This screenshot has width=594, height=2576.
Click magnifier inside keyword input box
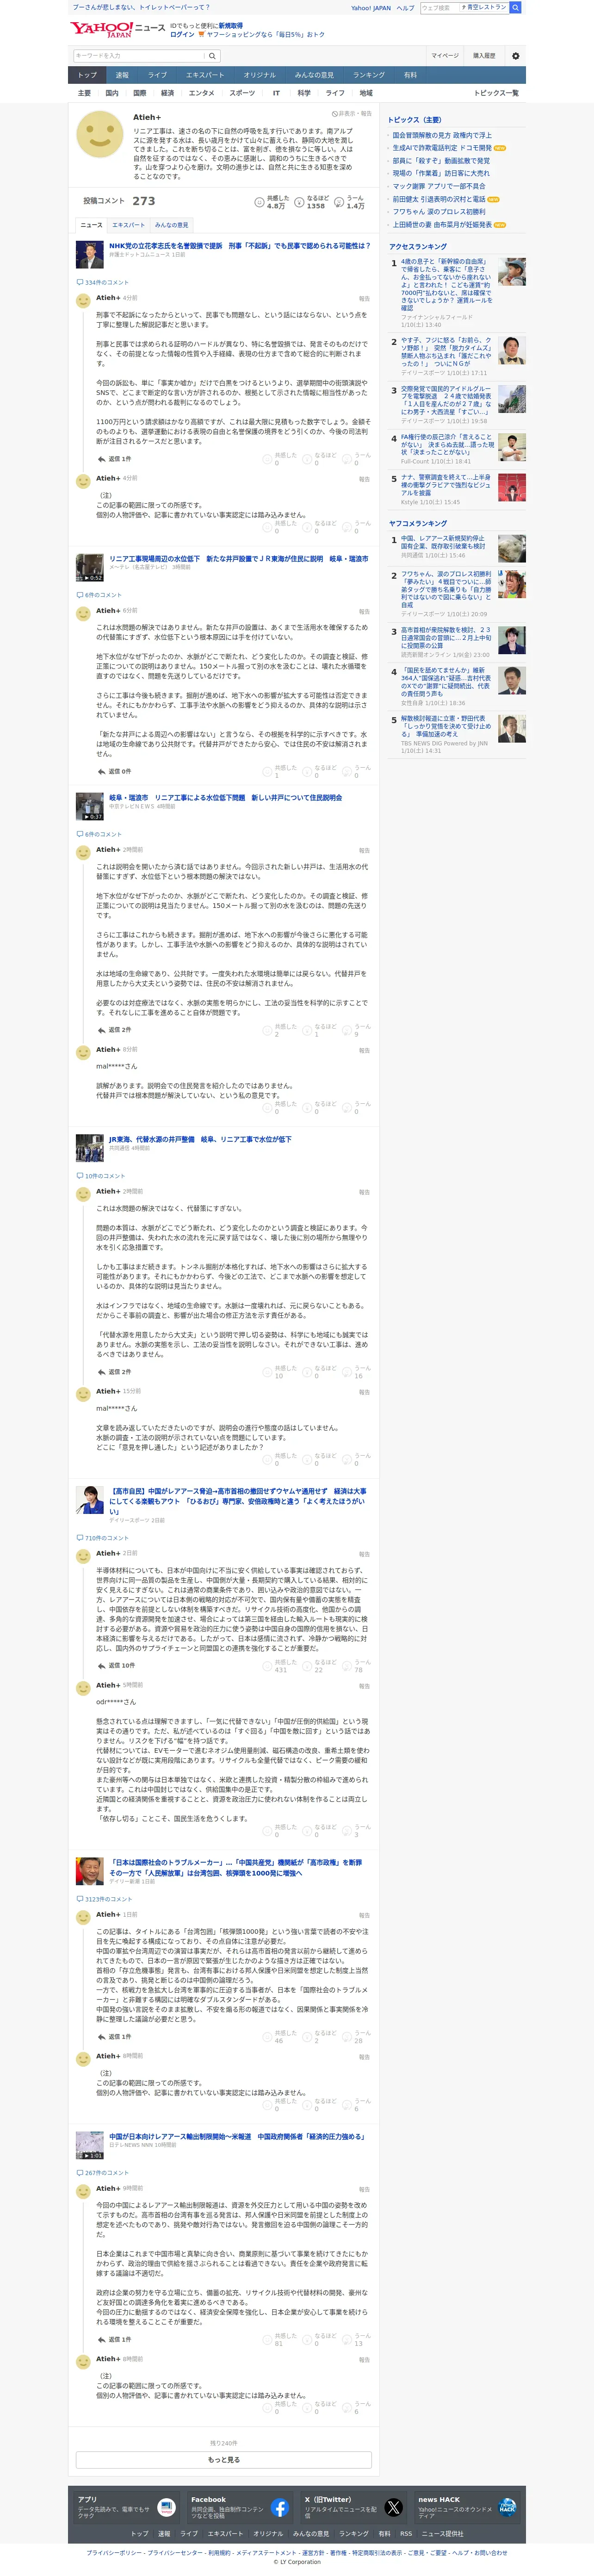click(x=212, y=56)
